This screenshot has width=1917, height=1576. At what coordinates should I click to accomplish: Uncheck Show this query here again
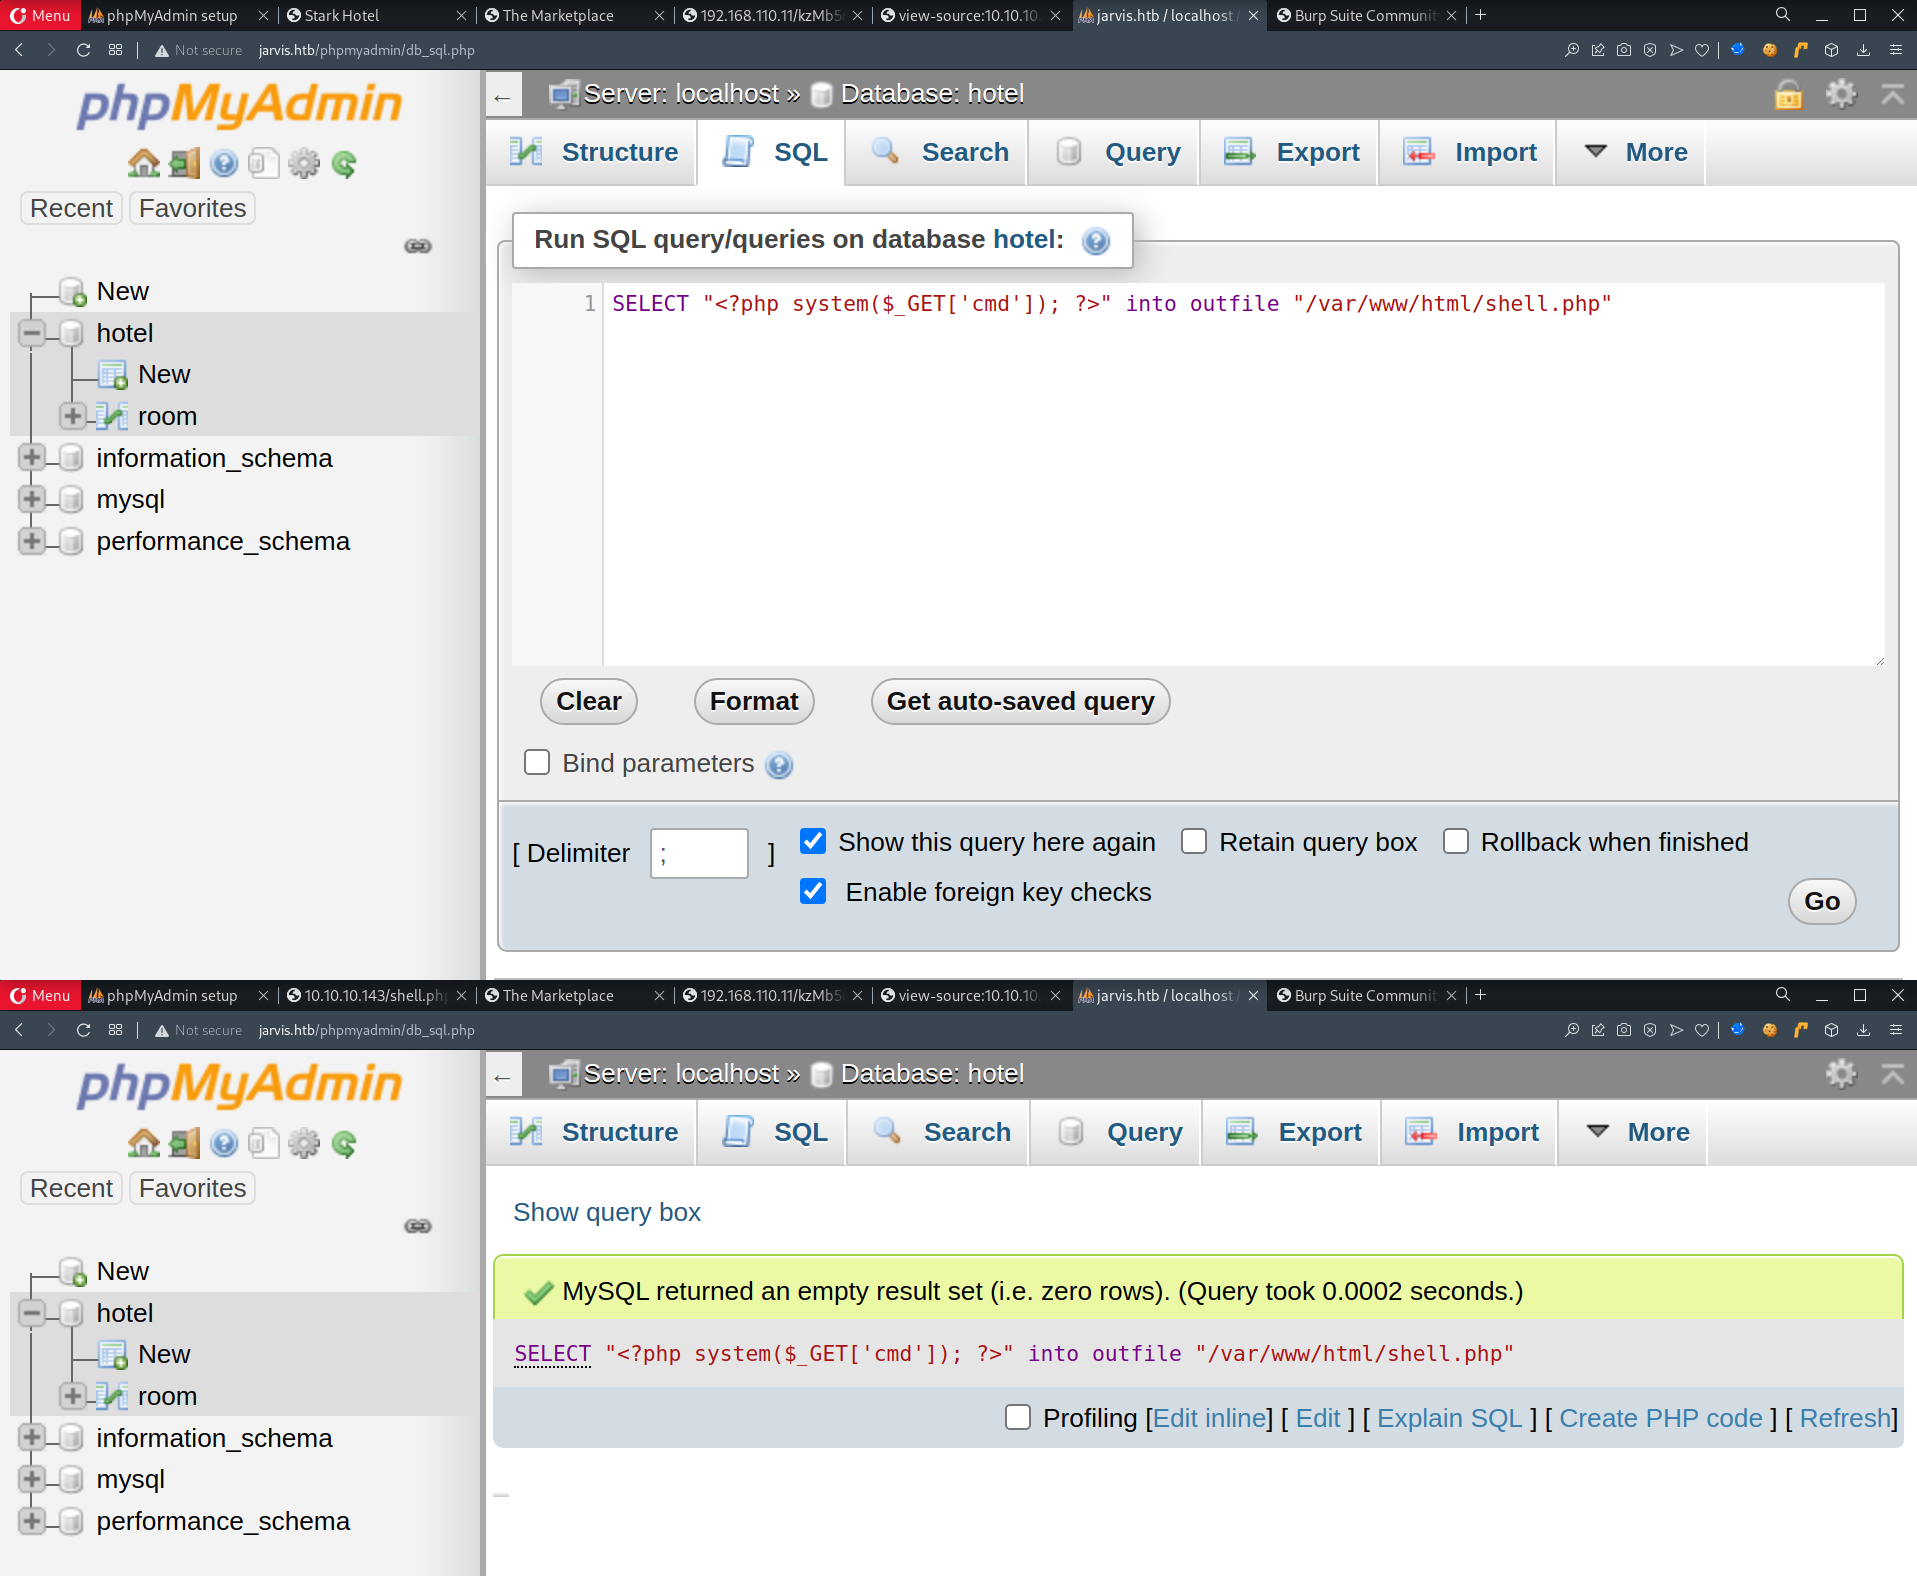click(x=813, y=841)
